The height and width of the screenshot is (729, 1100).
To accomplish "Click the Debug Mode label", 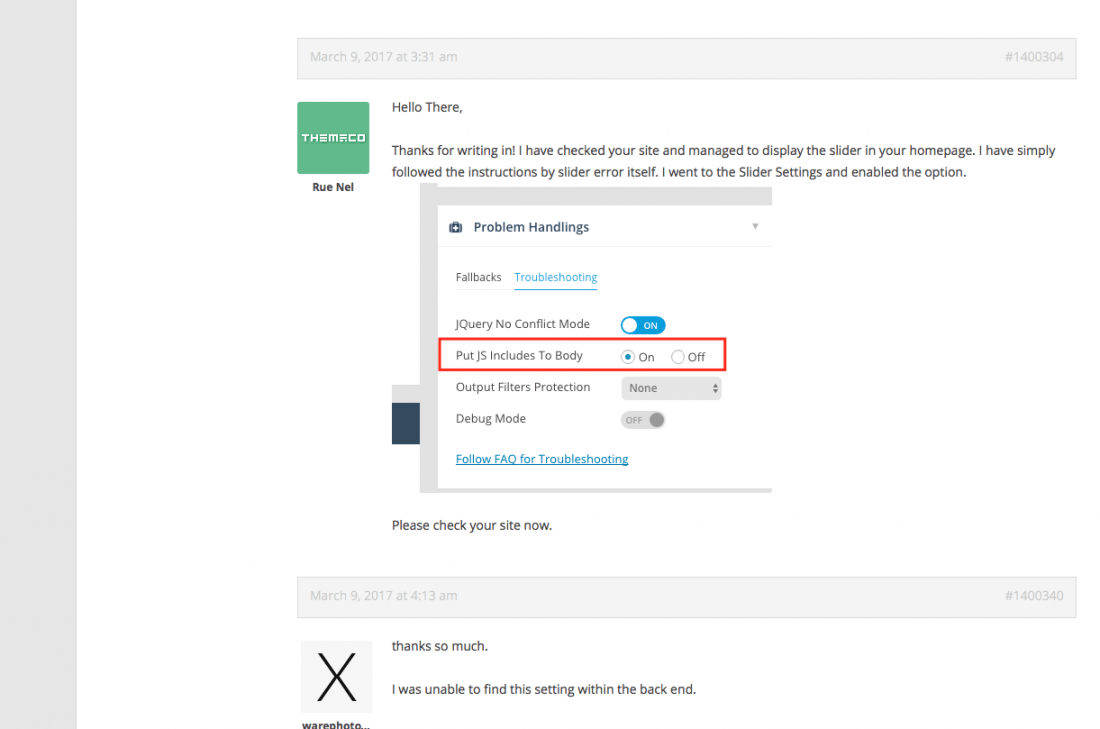I will [x=490, y=419].
